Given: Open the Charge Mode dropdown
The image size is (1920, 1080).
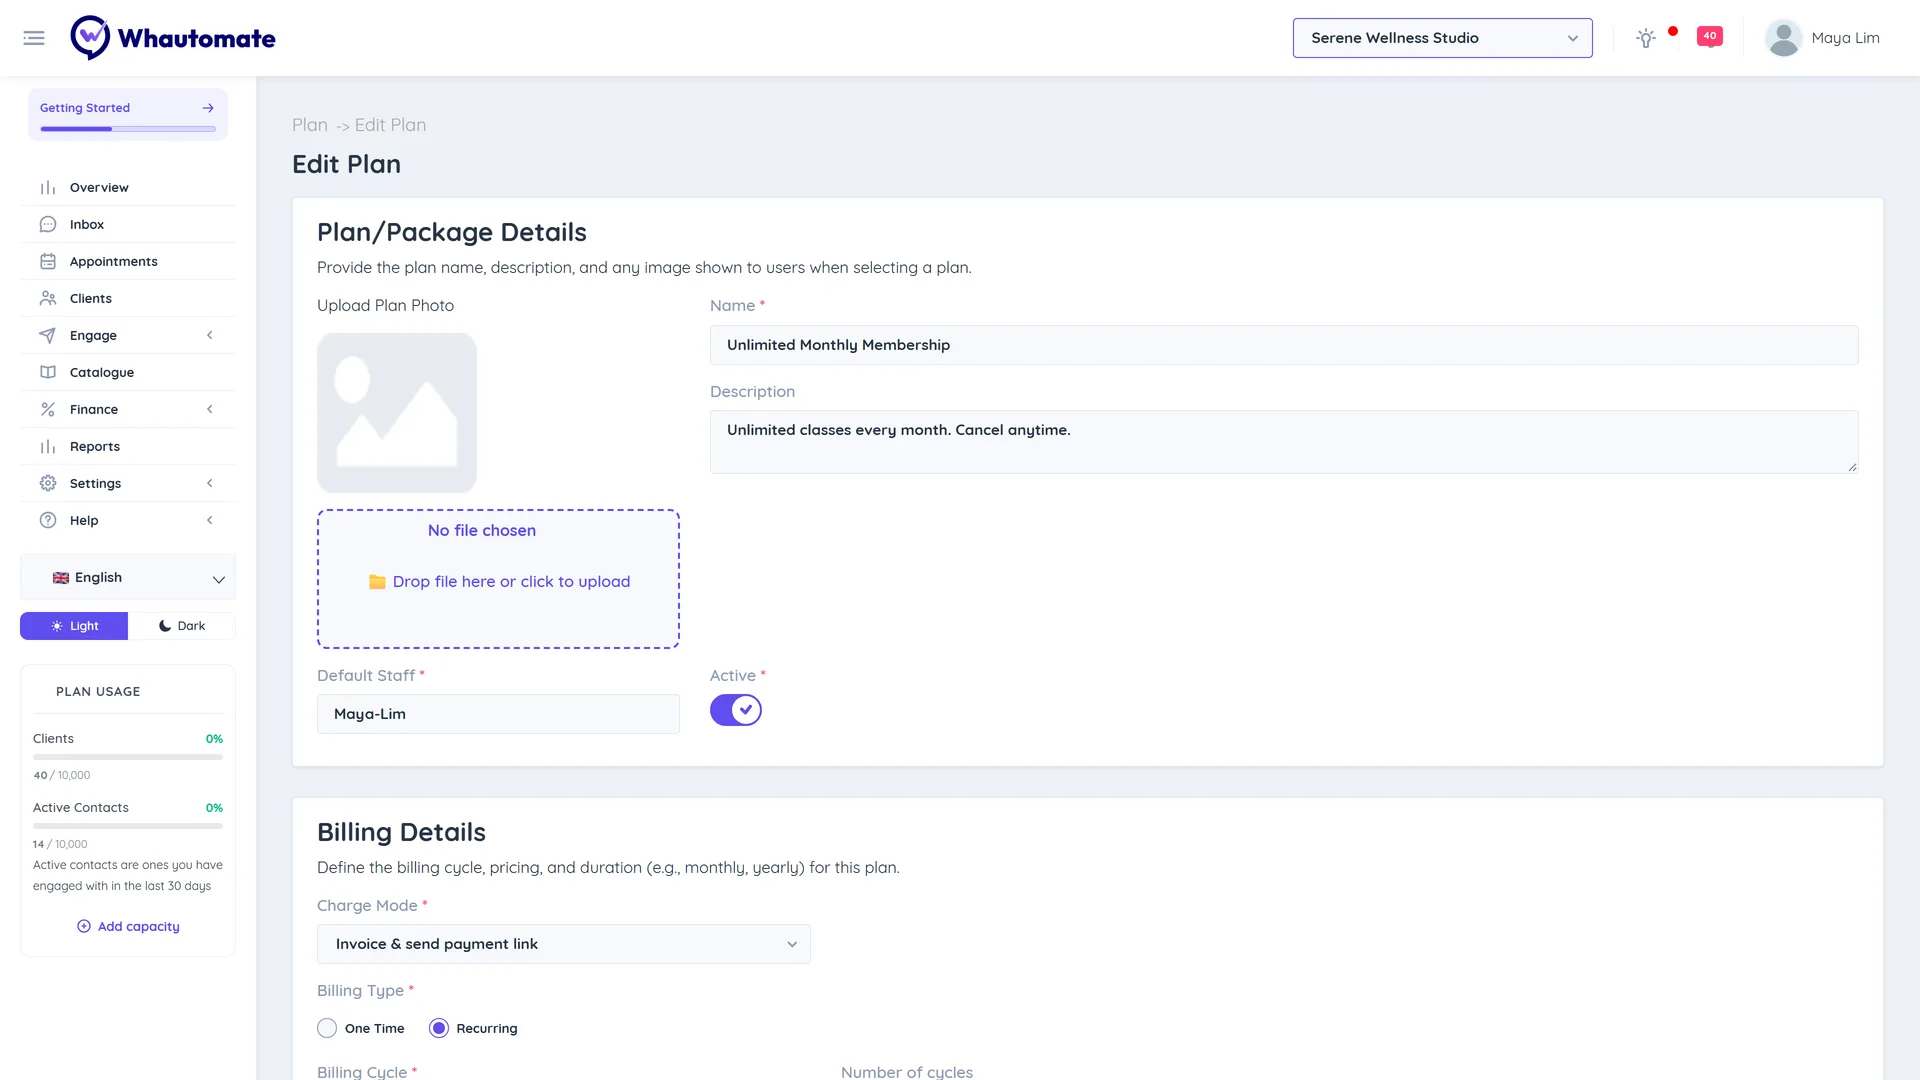Looking at the screenshot, I should point(564,944).
